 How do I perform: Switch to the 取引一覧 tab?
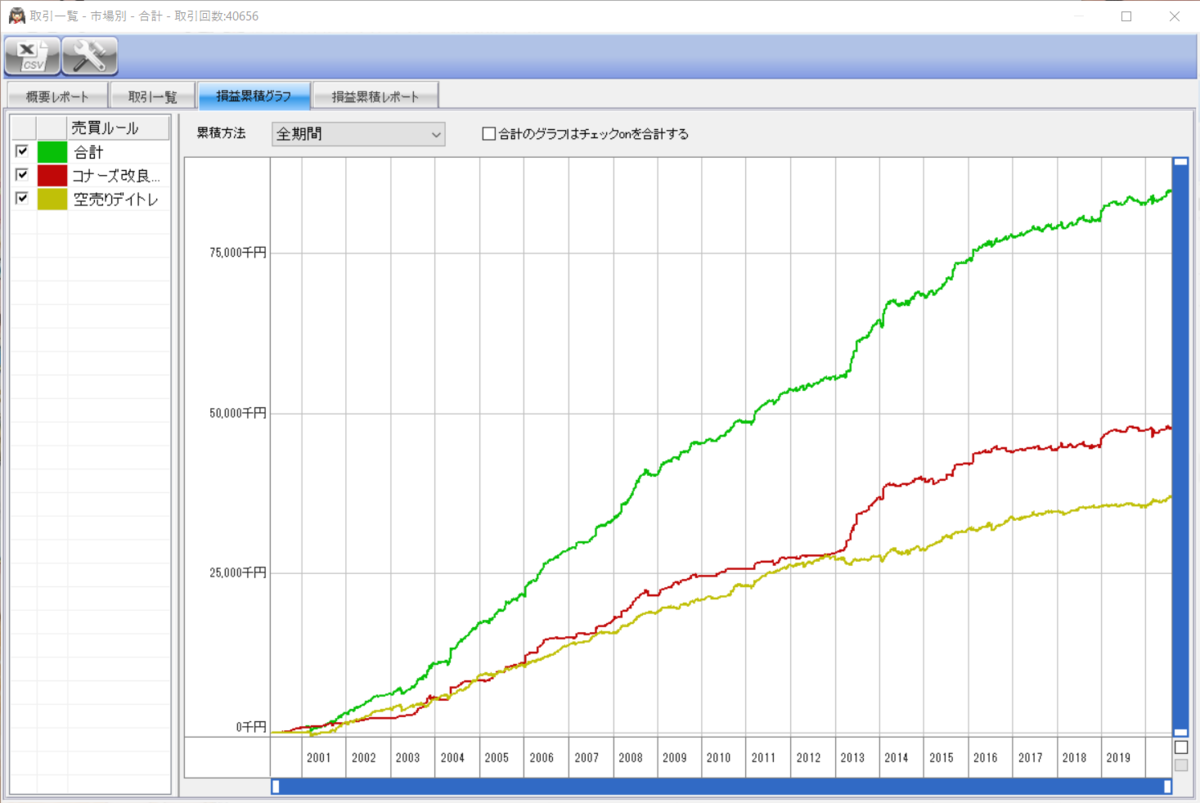click(152, 97)
